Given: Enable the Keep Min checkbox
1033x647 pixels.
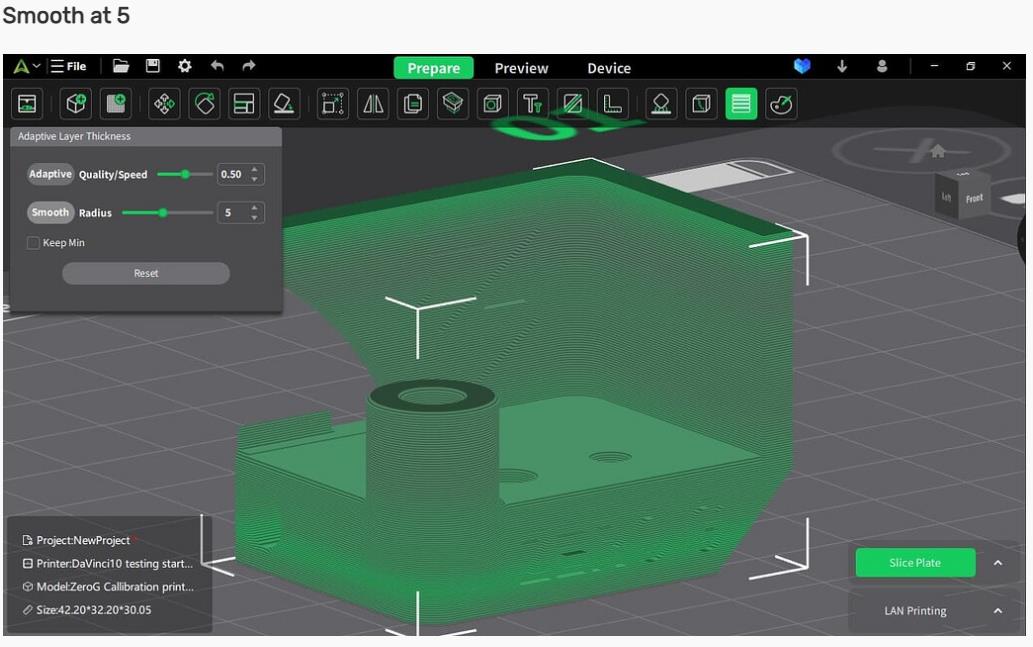Looking at the screenshot, I should coord(33,243).
